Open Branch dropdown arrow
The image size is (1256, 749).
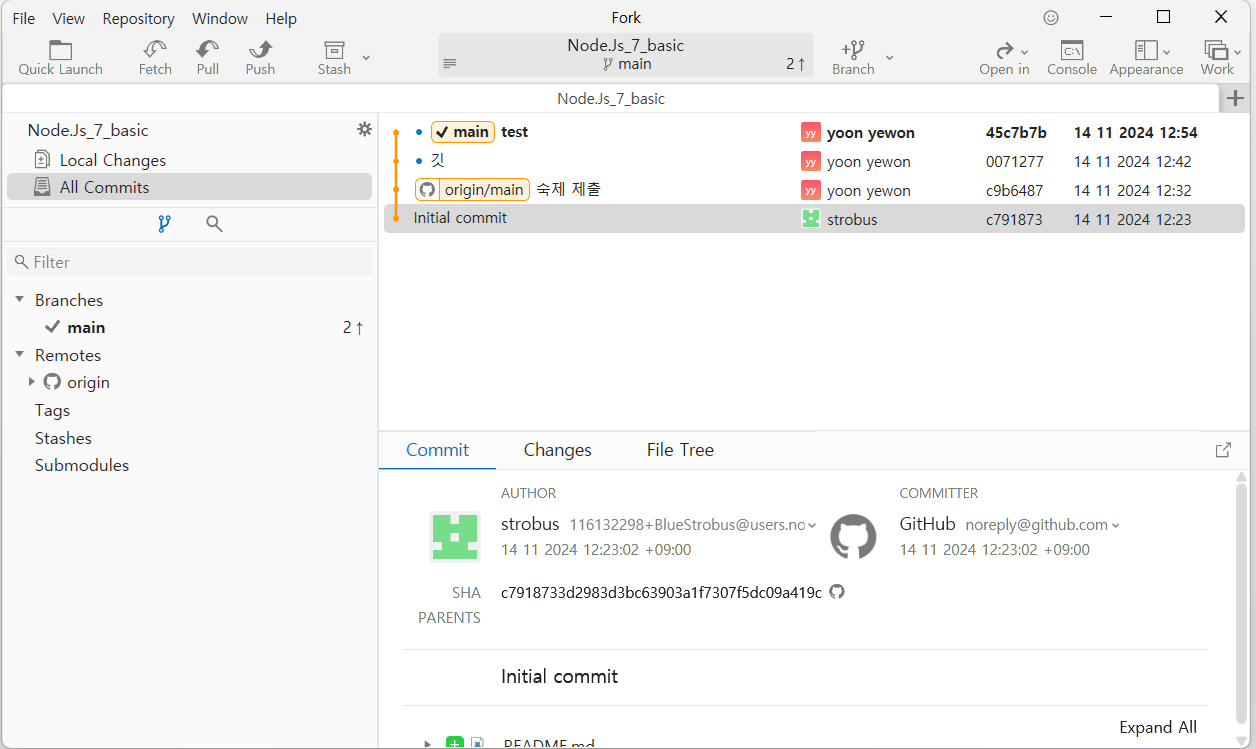click(x=890, y=57)
